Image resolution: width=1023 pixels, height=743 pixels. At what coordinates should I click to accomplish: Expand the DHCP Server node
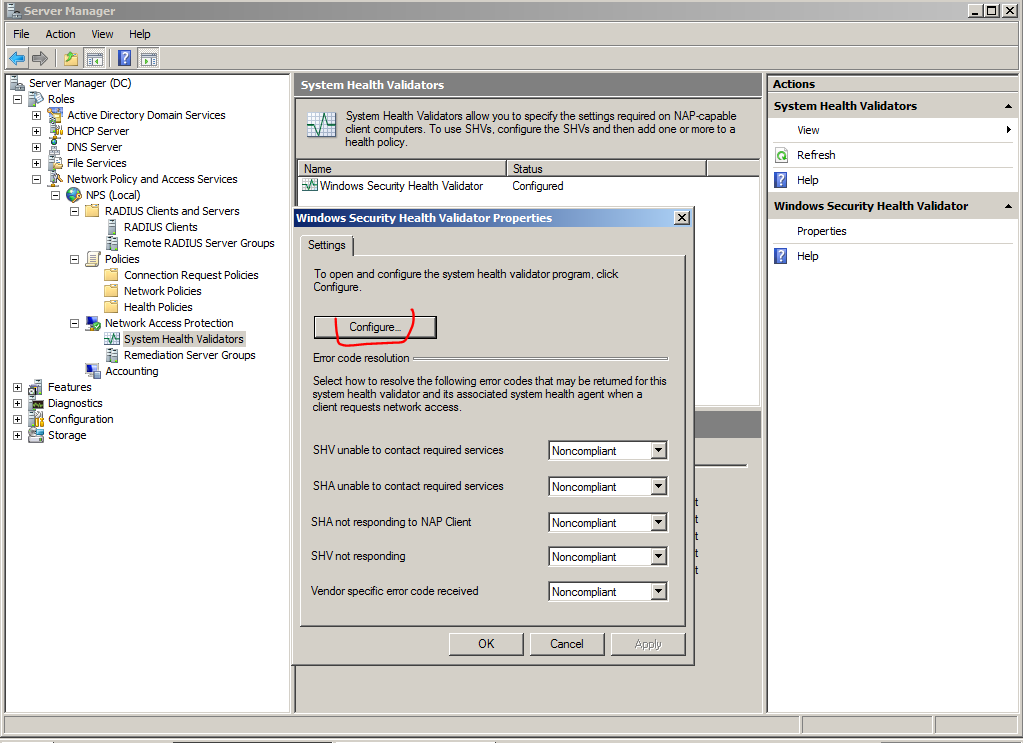click(x=37, y=131)
